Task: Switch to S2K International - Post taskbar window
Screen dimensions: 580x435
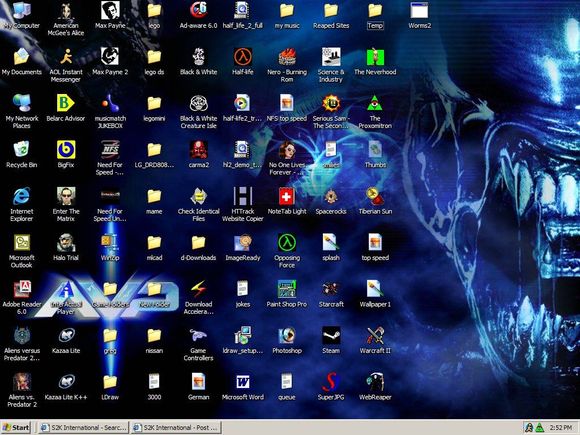Action: click(x=176, y=428)
